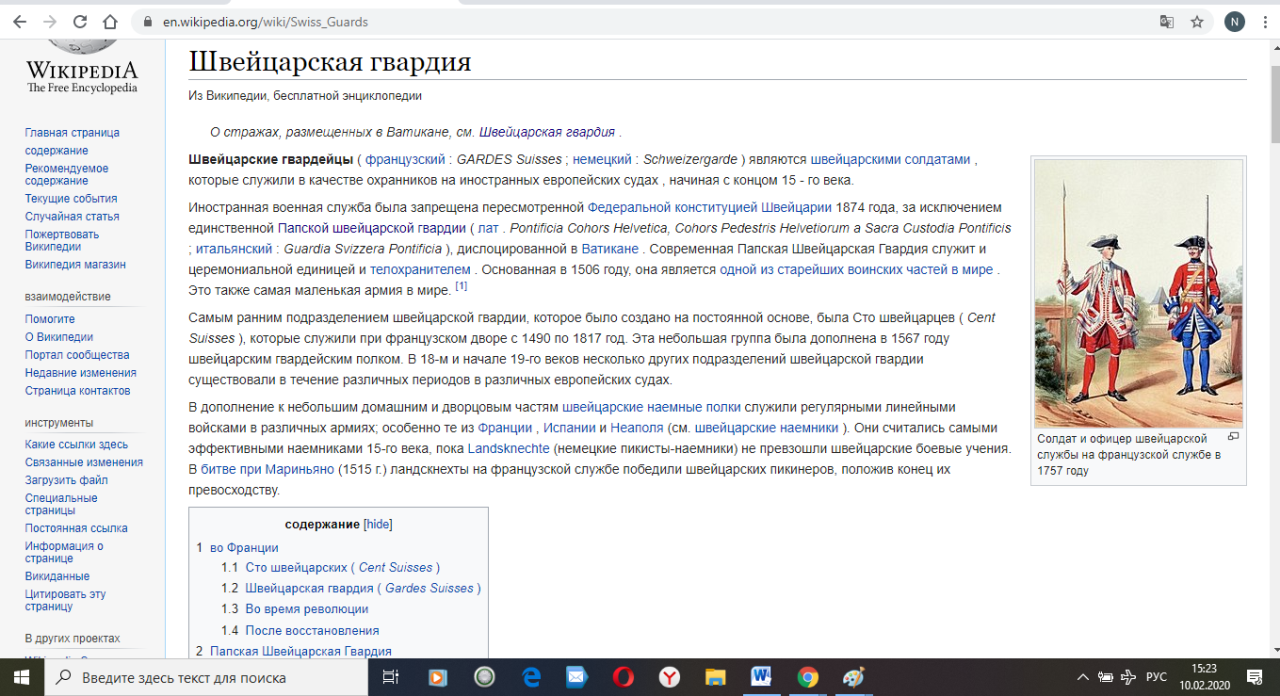The width and height of the screenshot is (1280, 696).
Task: Open Какие ссылки здесь tool
Action: (77, 444)
